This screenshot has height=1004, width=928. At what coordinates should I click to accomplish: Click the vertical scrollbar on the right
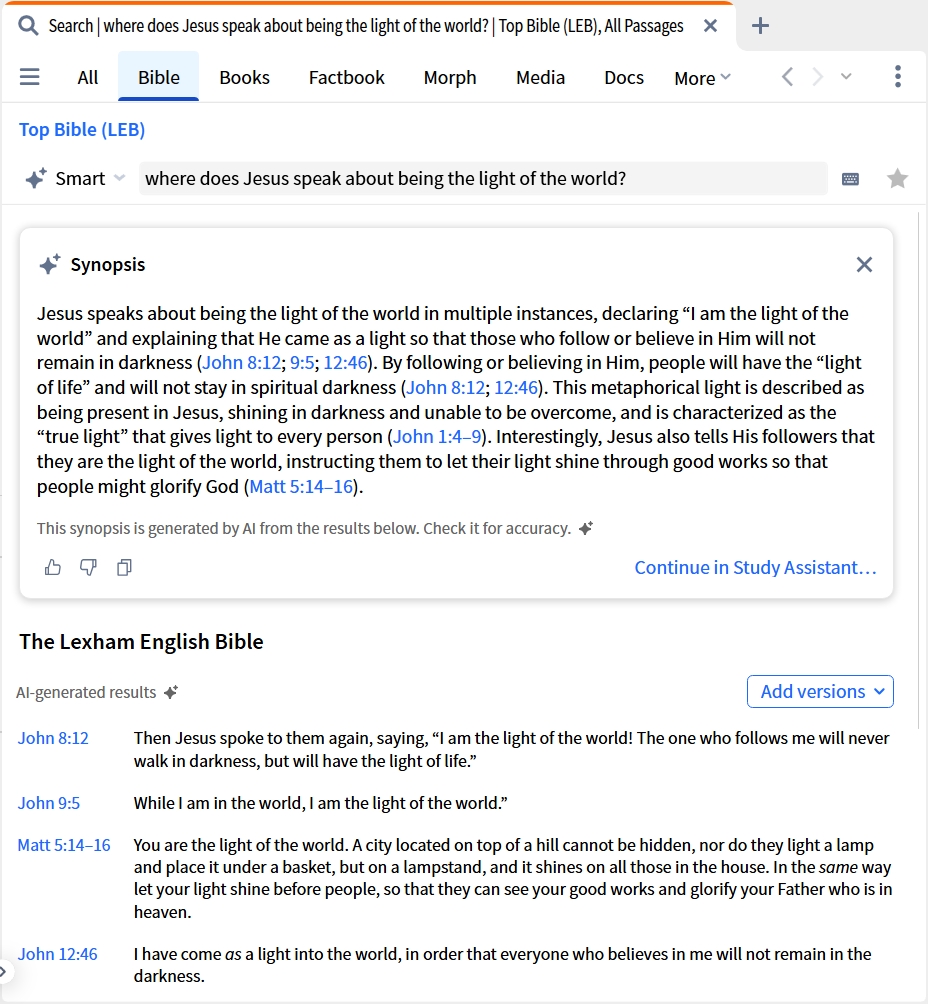[x=920, y=471]
